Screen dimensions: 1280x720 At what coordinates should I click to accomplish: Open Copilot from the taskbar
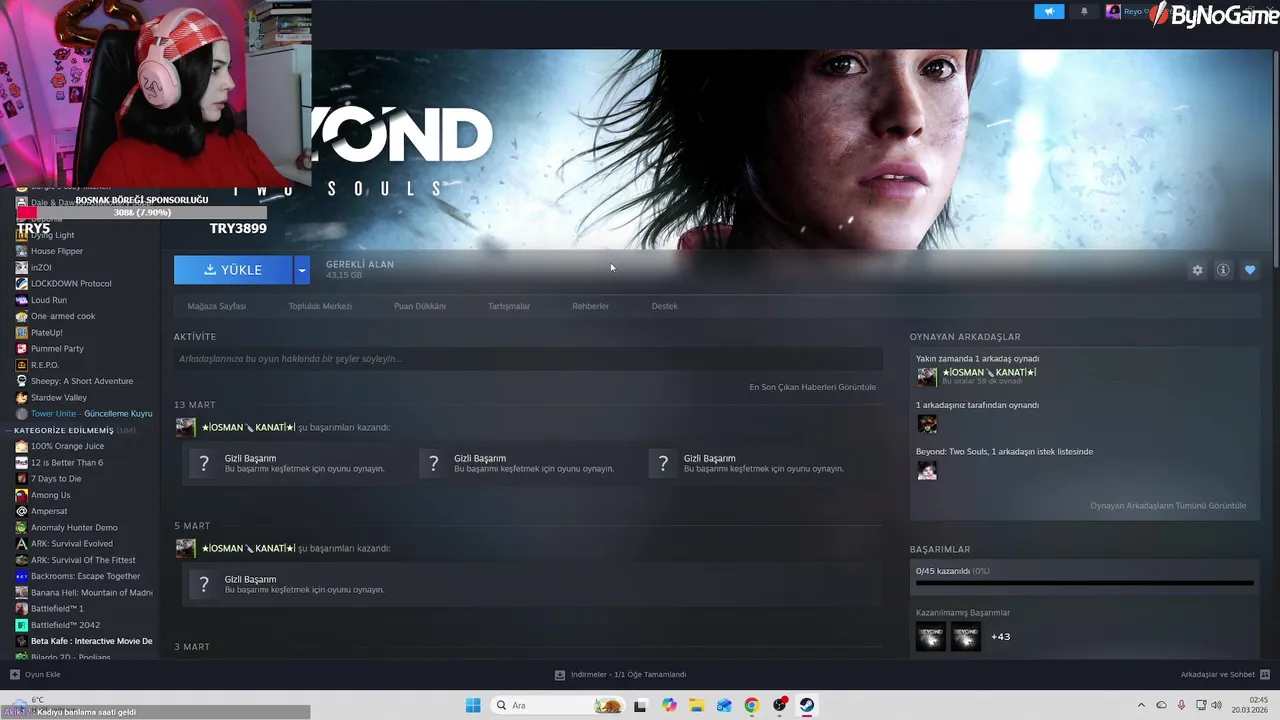click(x=668, y=705)
